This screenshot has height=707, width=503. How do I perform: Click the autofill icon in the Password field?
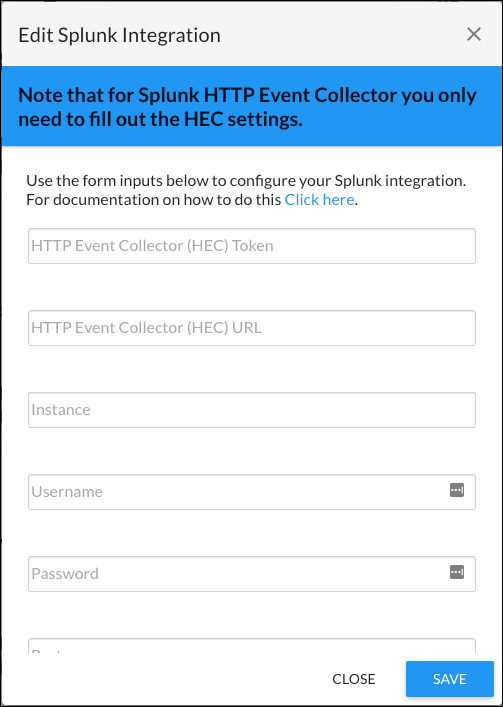point(457,572)
